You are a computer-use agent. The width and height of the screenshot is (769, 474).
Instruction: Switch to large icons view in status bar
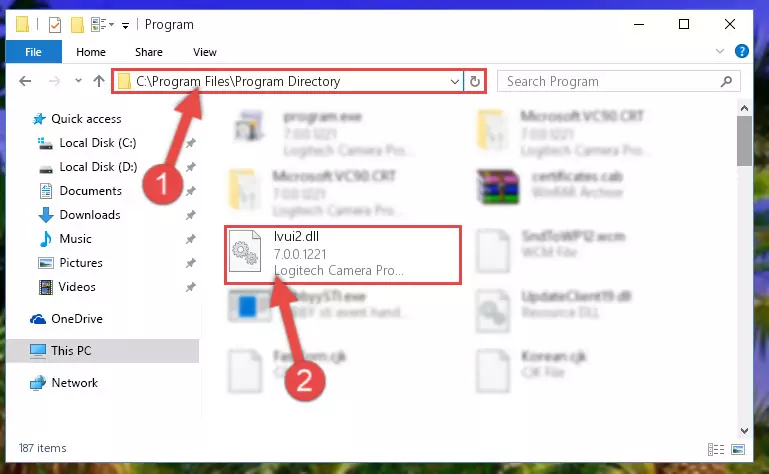point(738,449)
